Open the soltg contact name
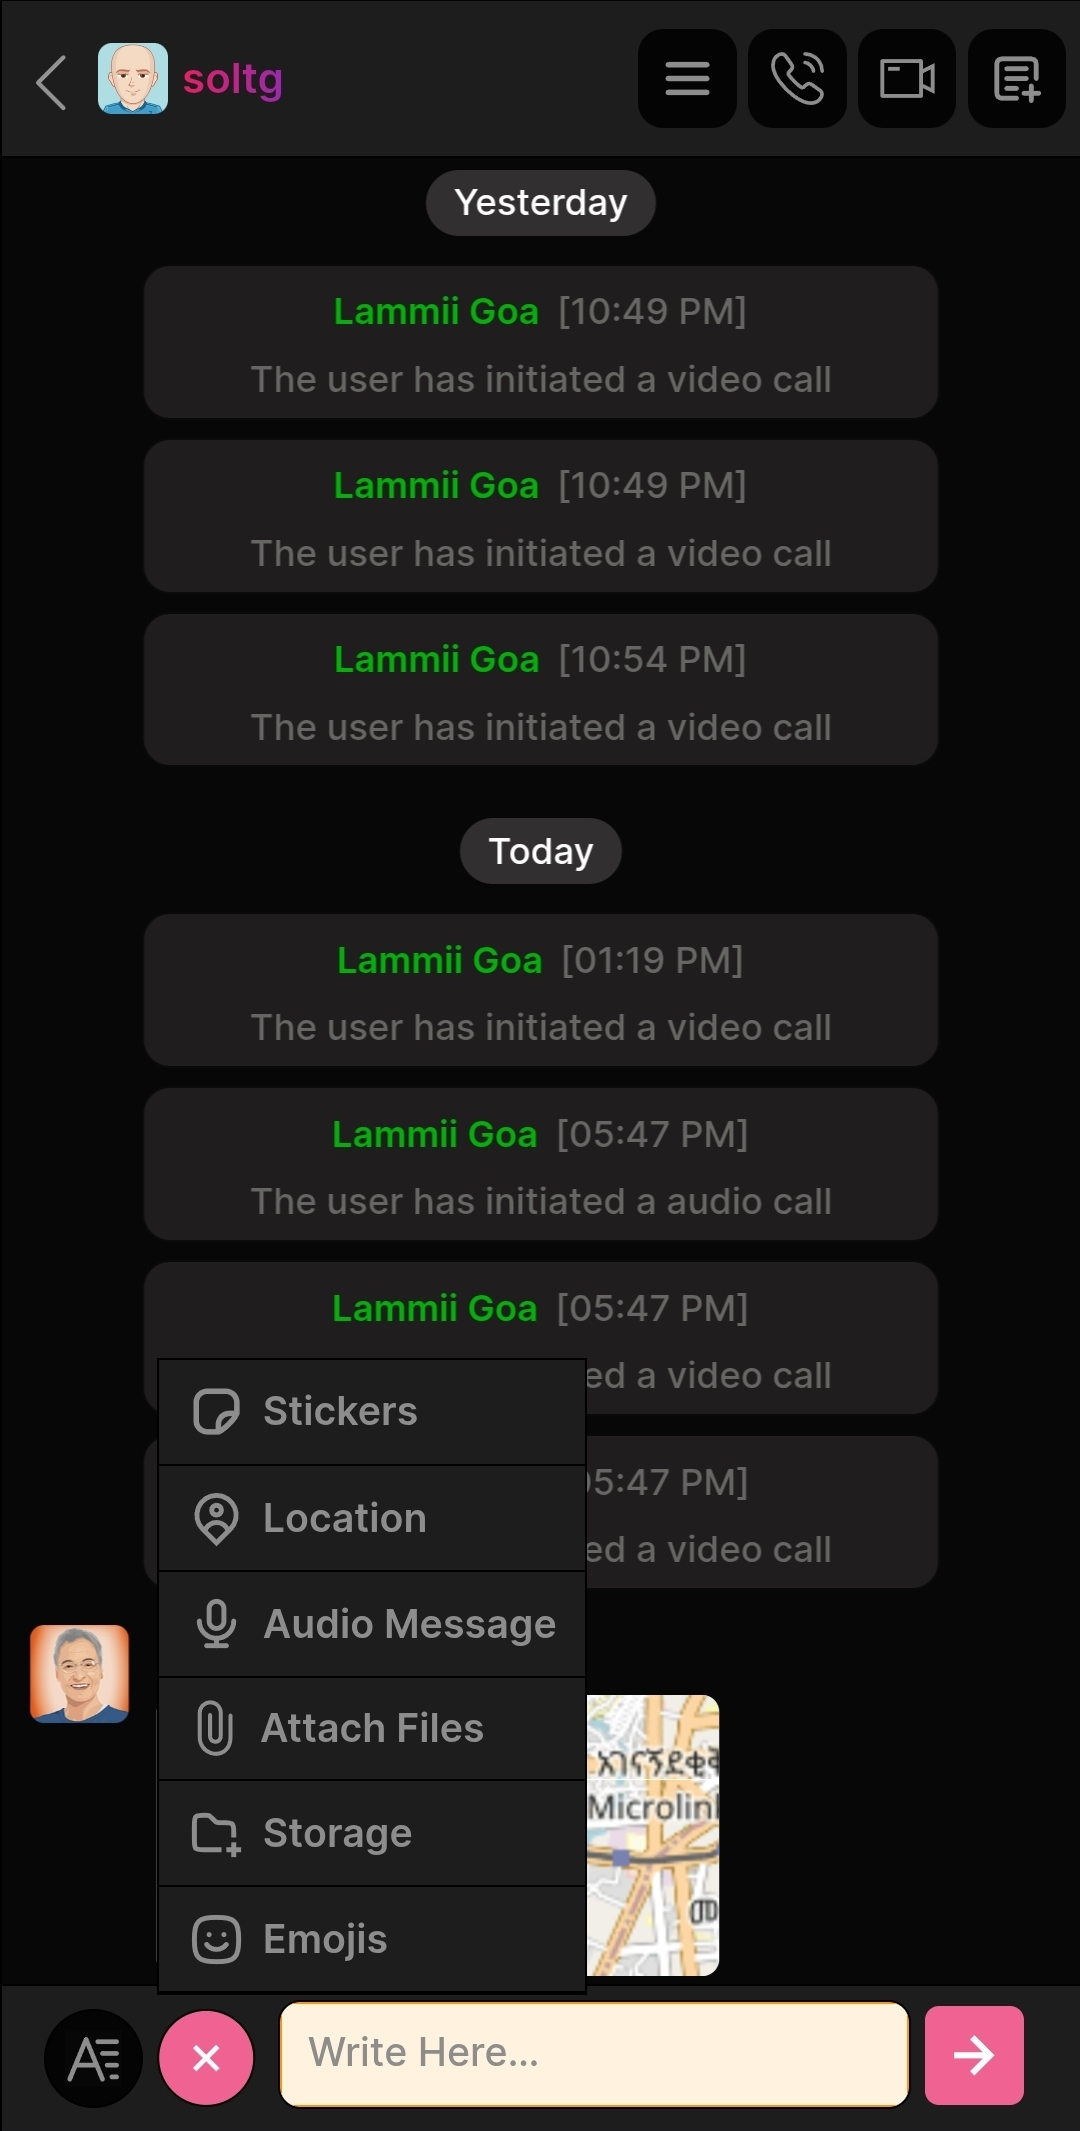Screen dimensions: 1080x2131 [x=233, y=79]
